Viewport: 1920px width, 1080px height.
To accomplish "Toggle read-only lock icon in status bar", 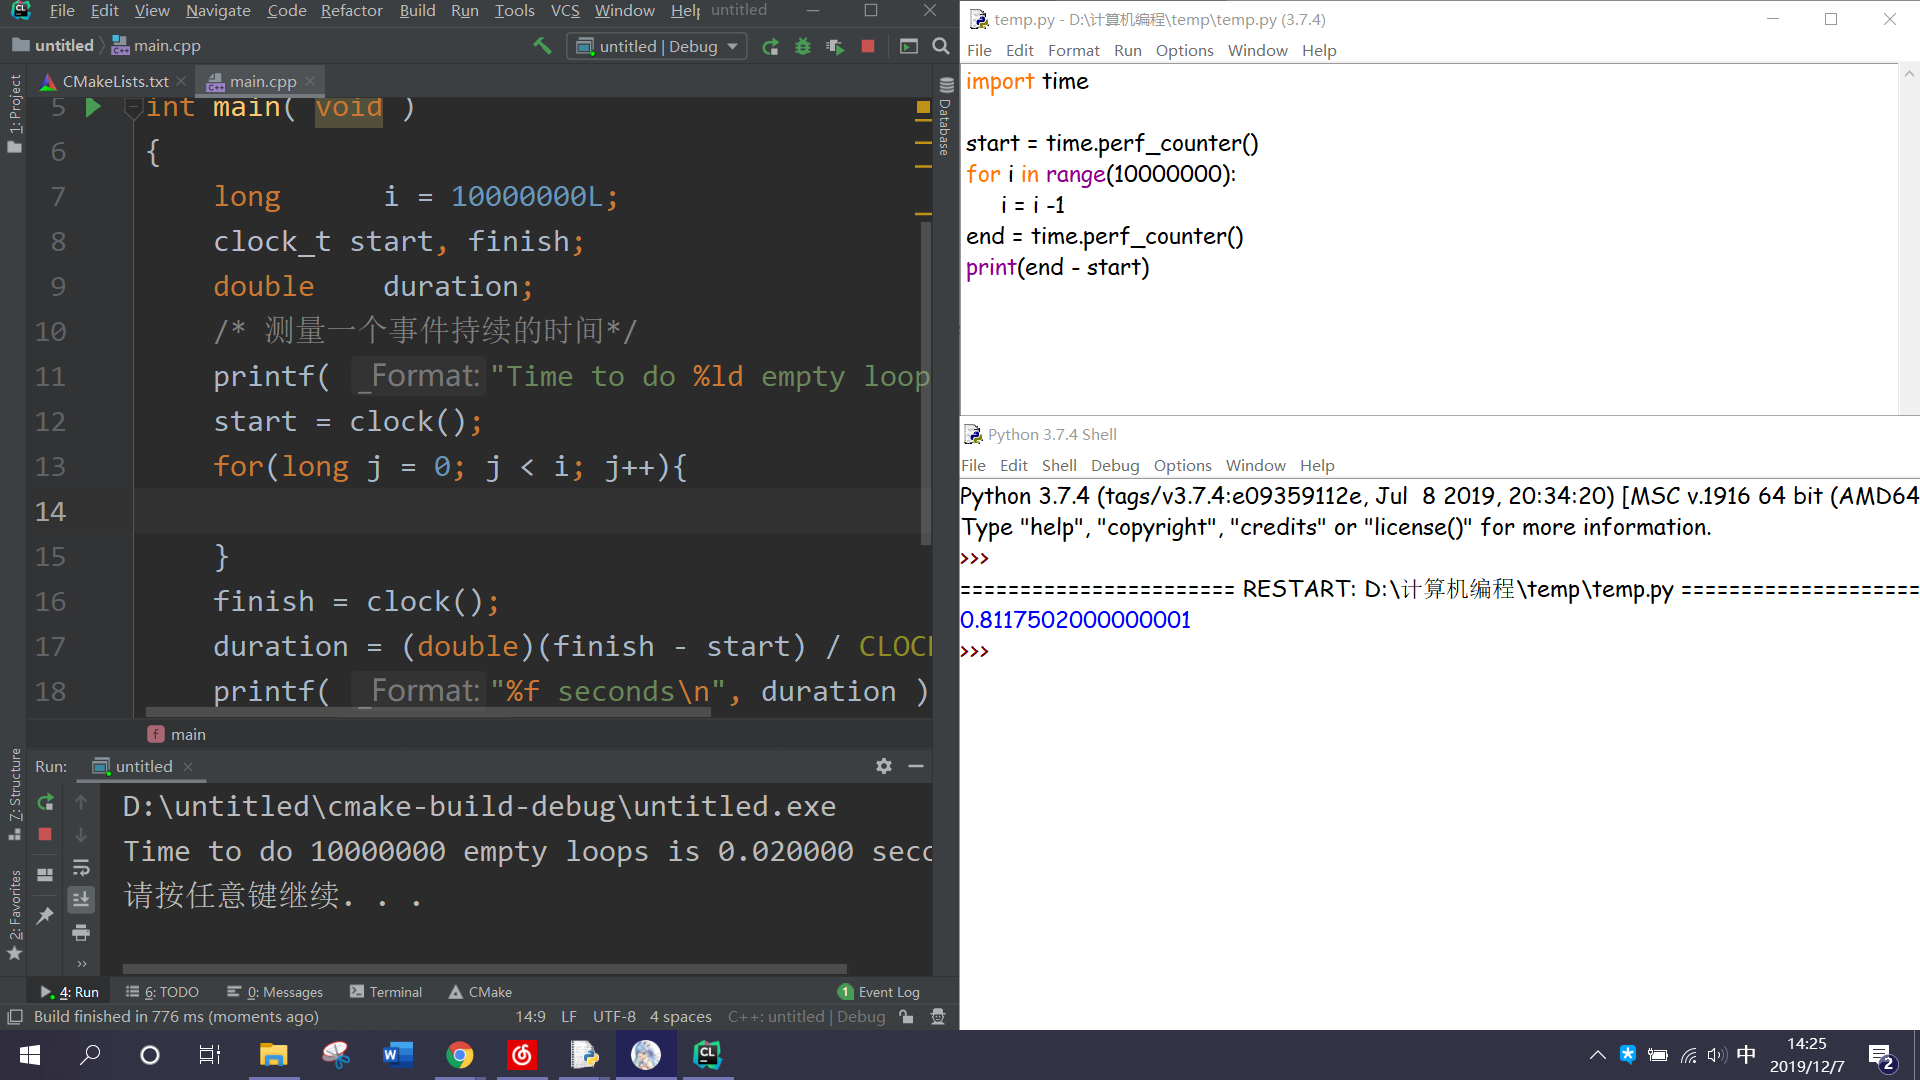I will (906, 1017).
